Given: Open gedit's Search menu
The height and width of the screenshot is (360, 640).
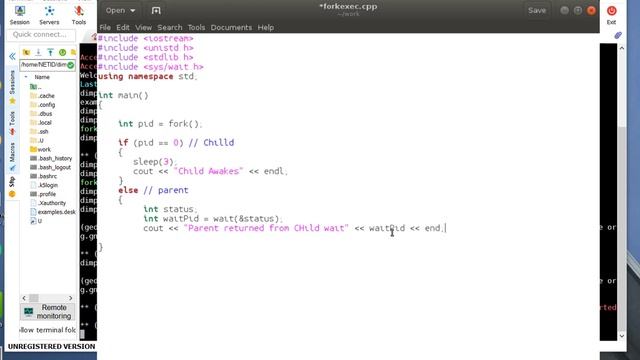Looking at the screenshot, I should click(x=170, y=27).
